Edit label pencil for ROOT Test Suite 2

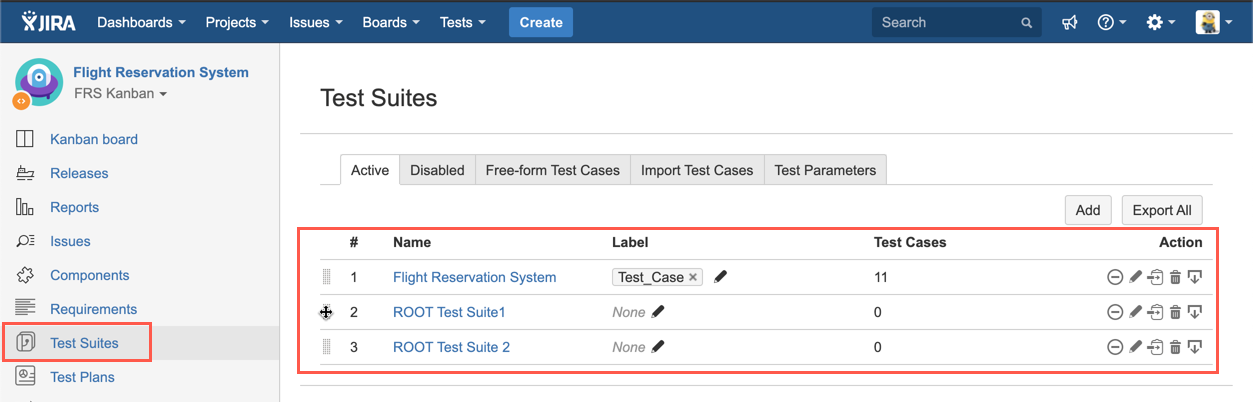pyautogui.click(x=657, y=347)
